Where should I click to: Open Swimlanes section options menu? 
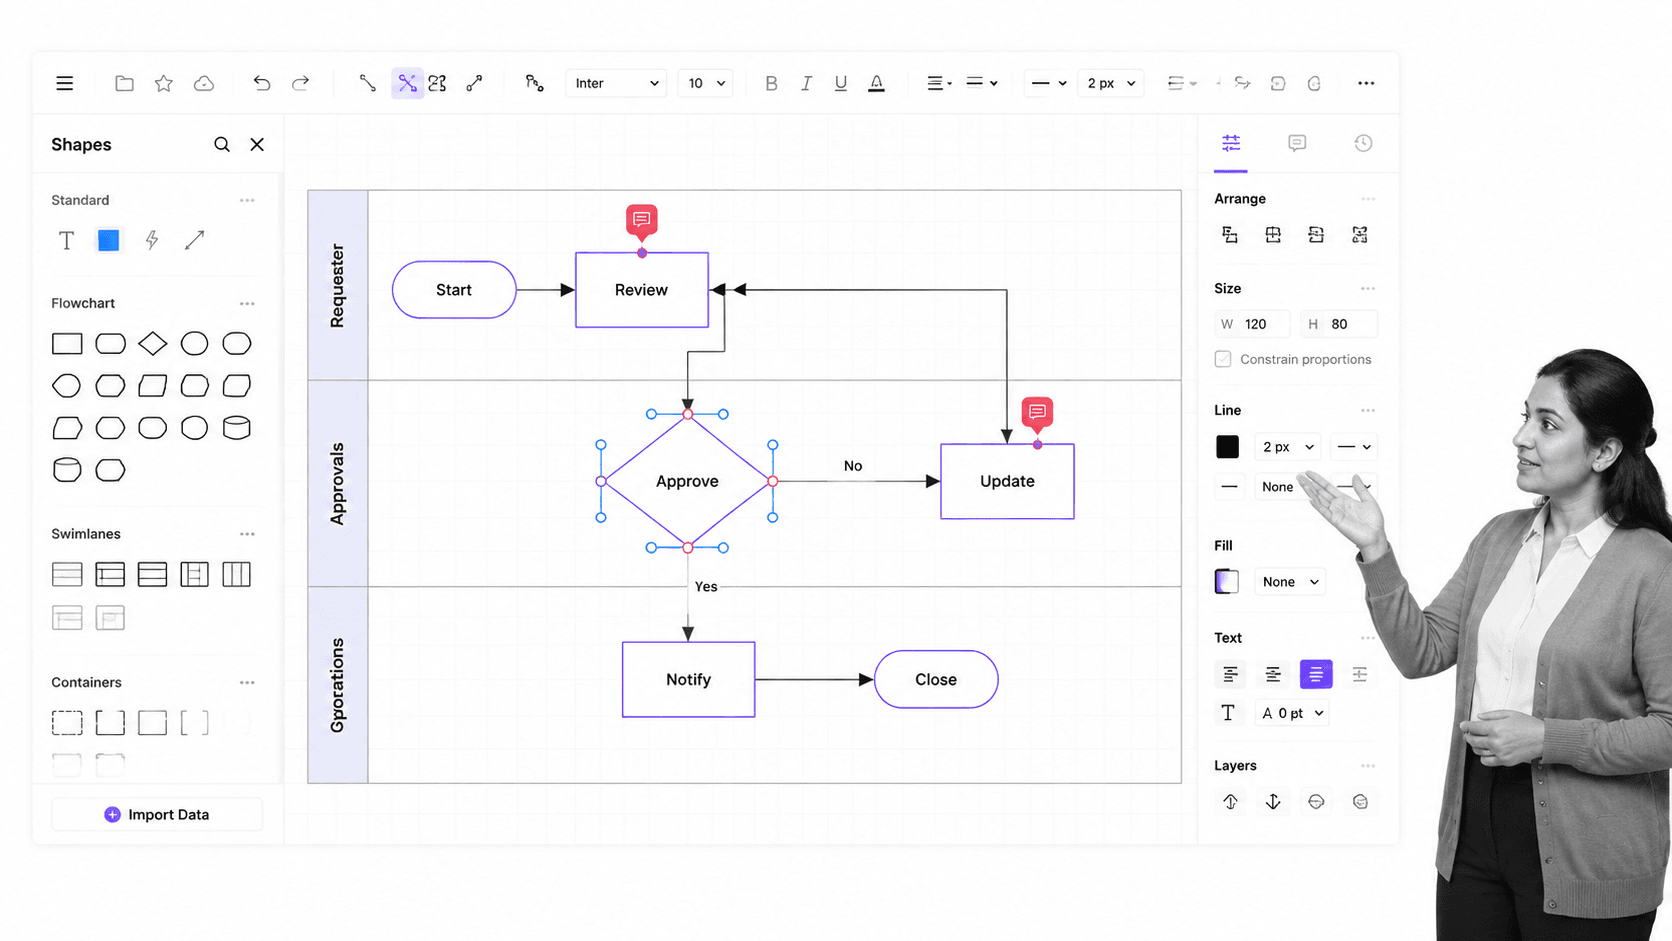pyautogui.click(x=247, y=534)
